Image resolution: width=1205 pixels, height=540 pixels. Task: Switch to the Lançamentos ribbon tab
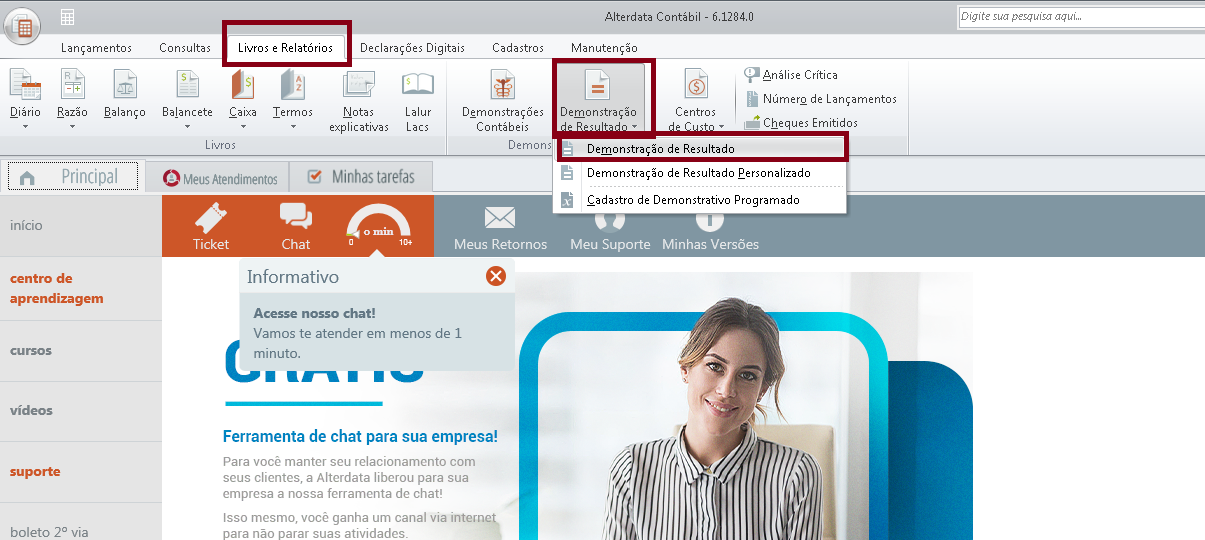click(x=96, y=48)
